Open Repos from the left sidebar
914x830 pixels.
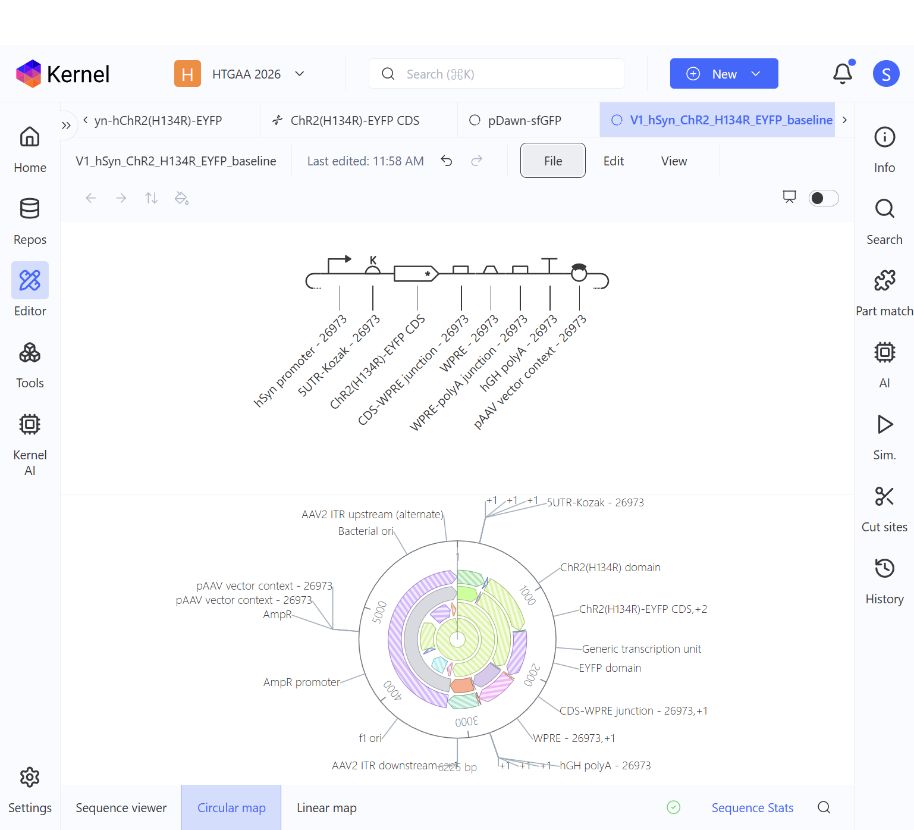30,221
